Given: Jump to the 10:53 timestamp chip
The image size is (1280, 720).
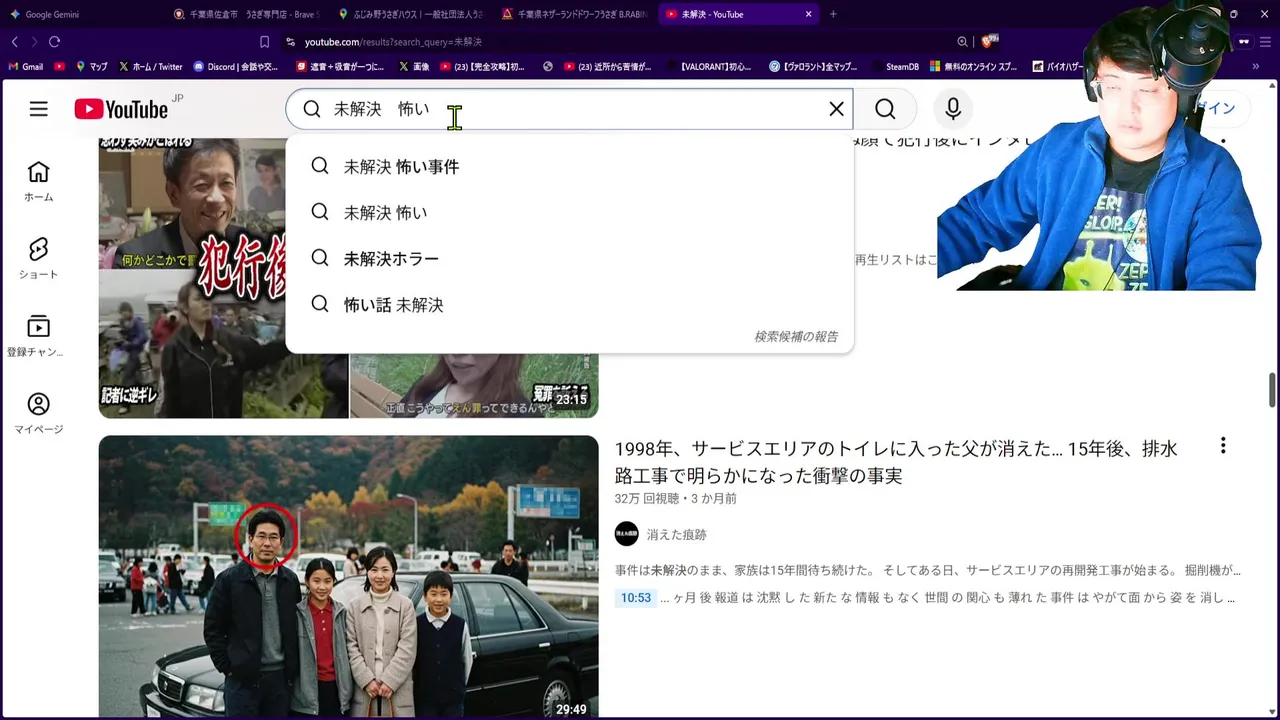Looking at the screenshot, I should click(635, 598).
